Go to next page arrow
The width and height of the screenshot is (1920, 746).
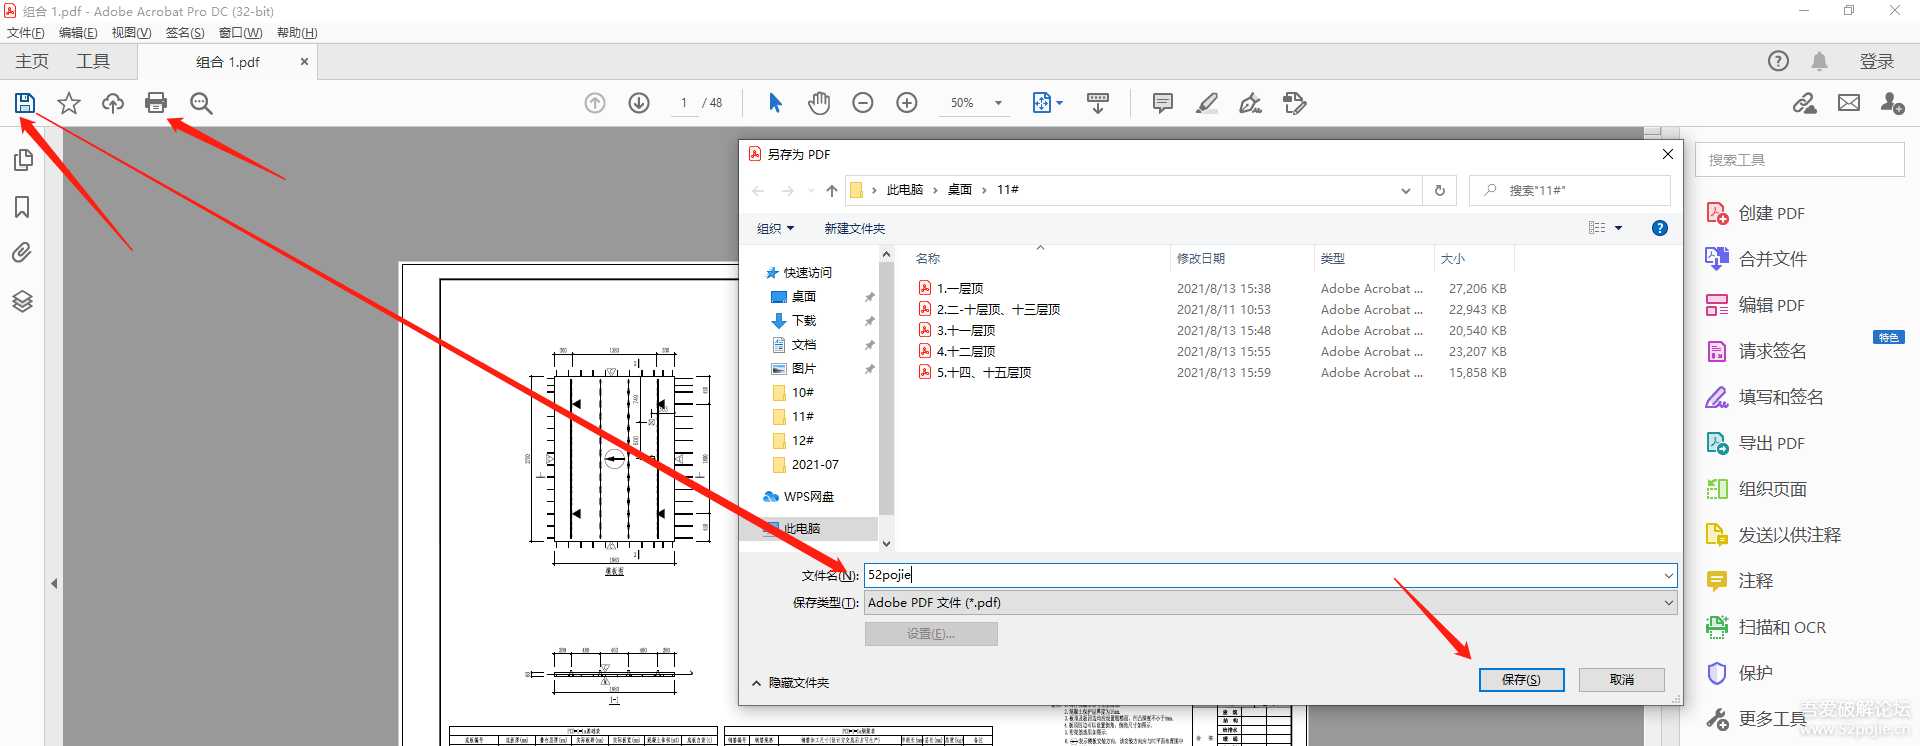pyautogui.click(x=639, y=103)
